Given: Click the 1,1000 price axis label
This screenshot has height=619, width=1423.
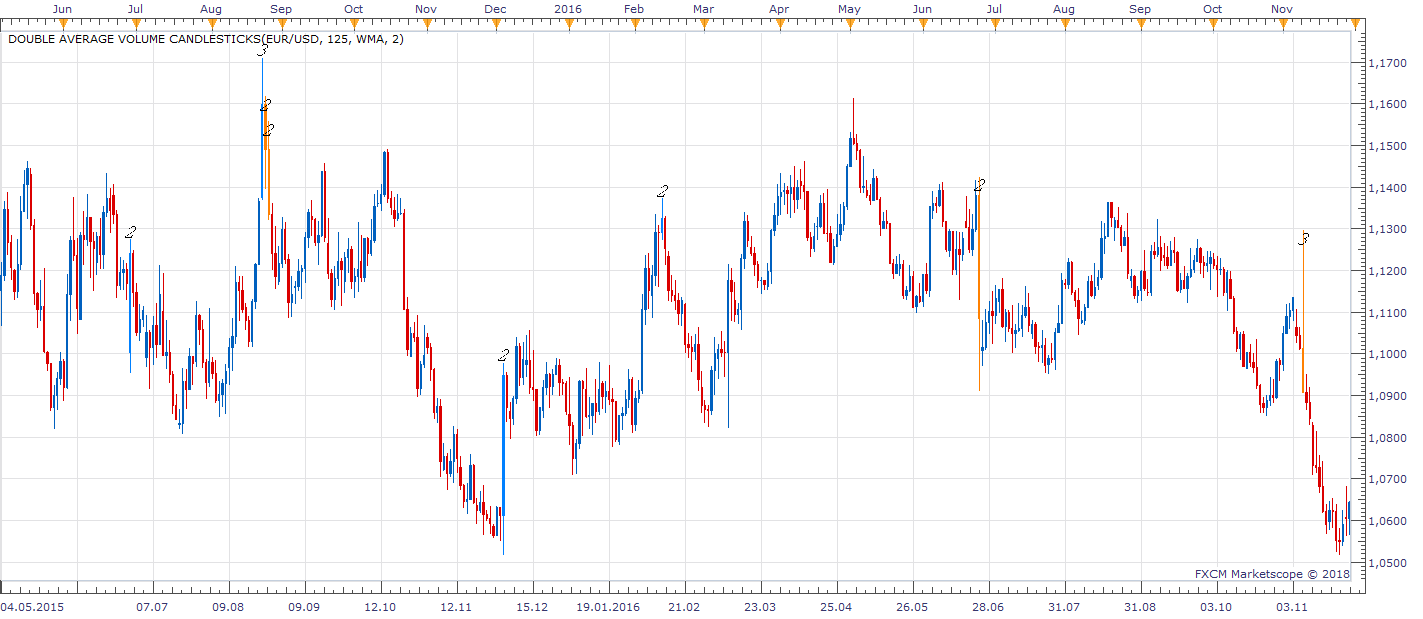Looking at the screenshot, I should (1386, 354).
